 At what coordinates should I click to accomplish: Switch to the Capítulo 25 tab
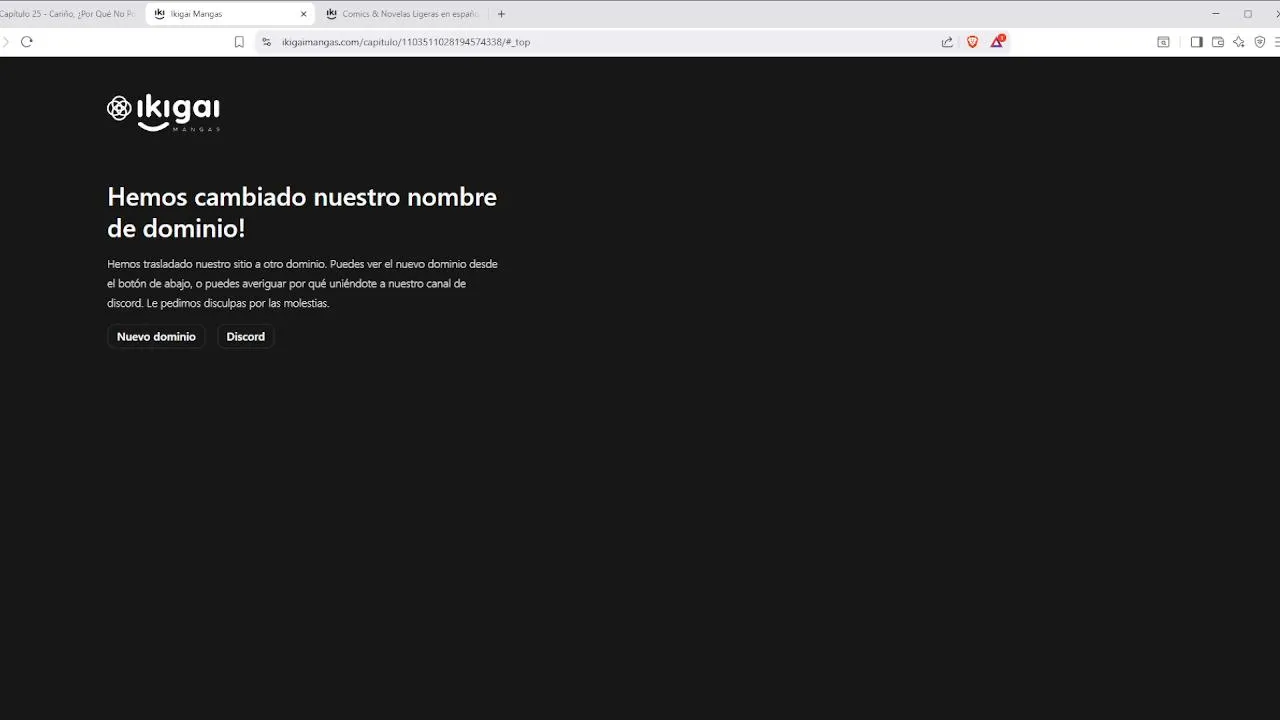point(69,14)
